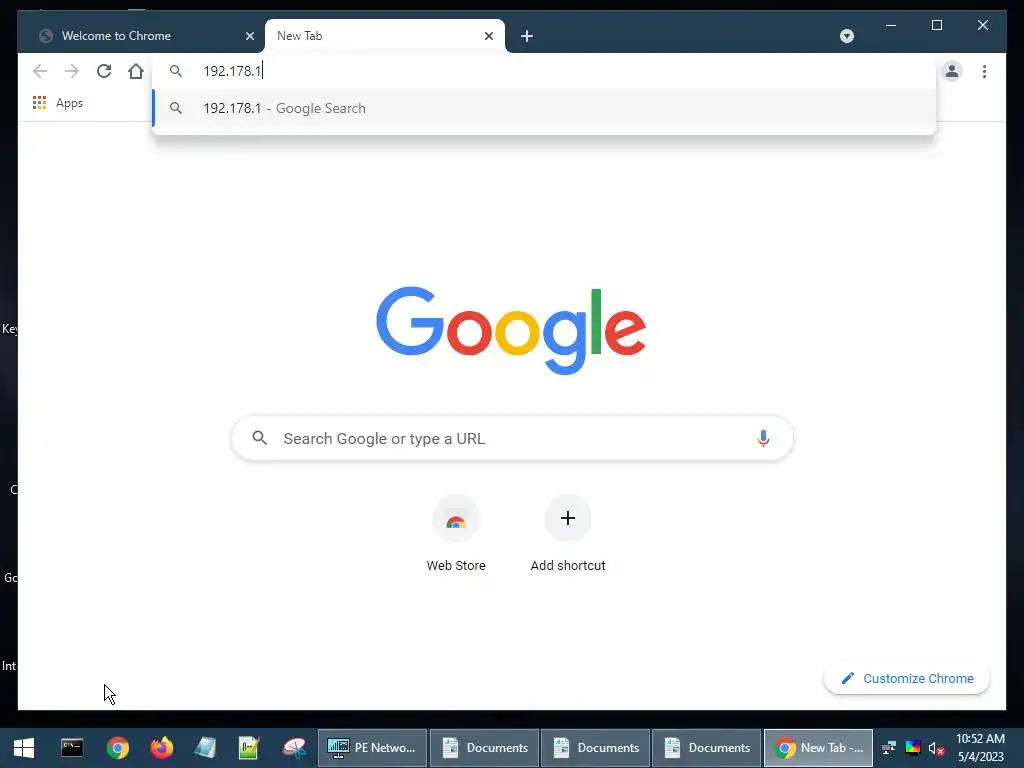
Task: Add a new tab with plus button
Action: coord(527,36)
